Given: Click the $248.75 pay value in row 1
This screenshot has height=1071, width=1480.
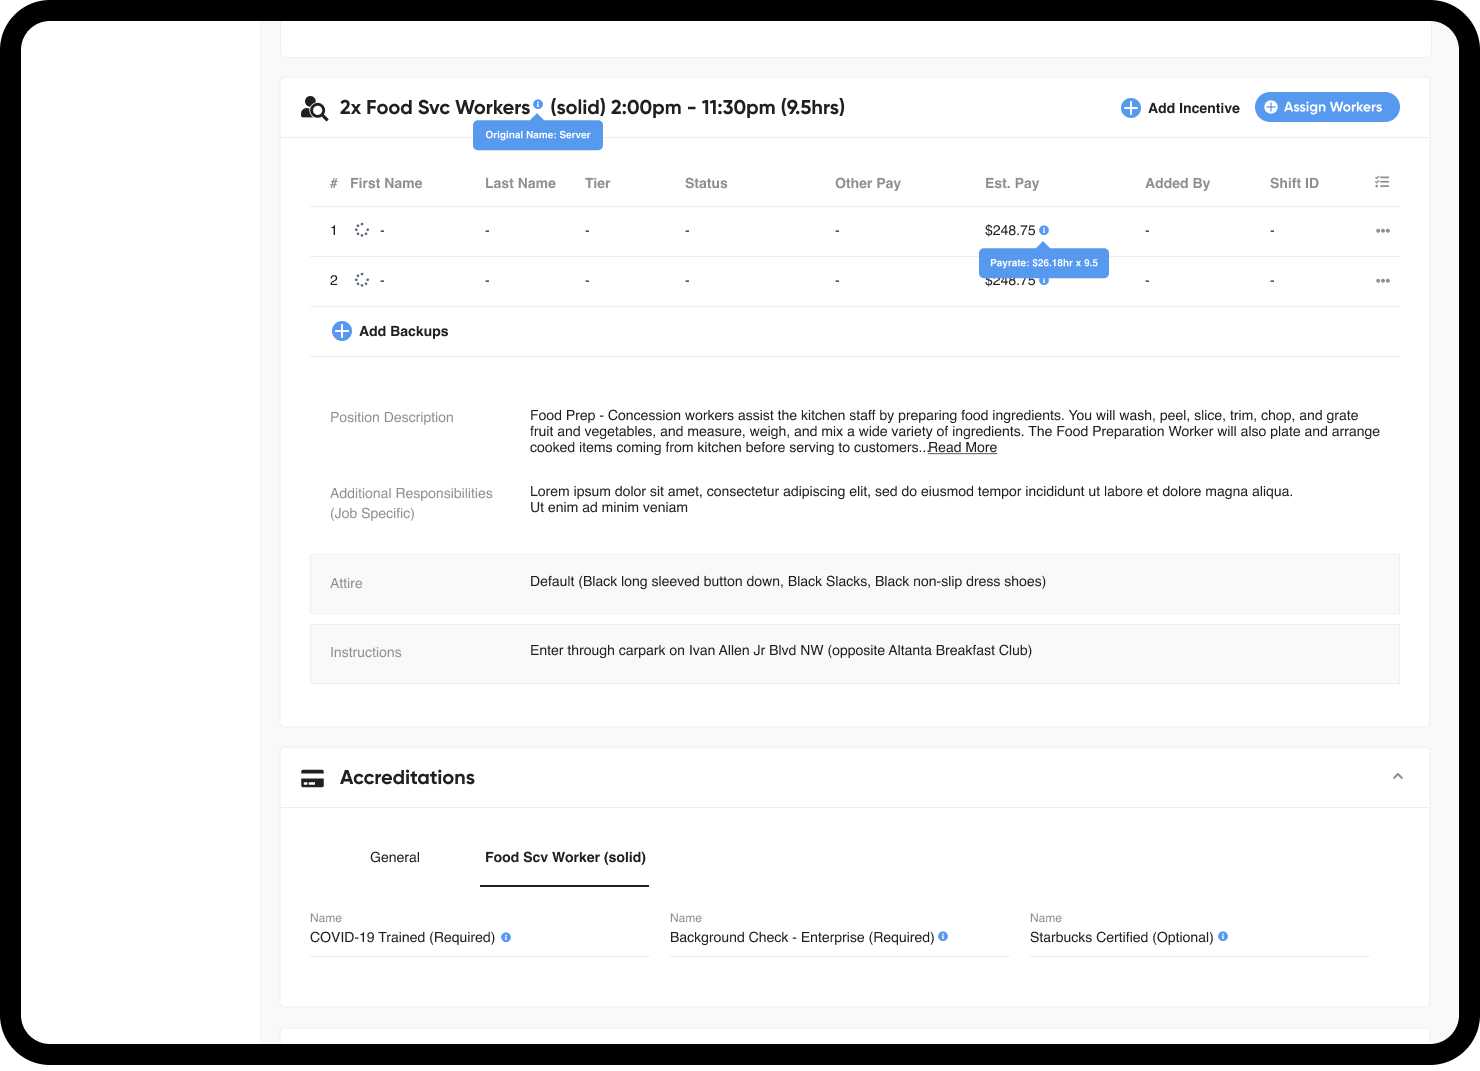Looking at the screenshot, I should (x=1010, y=230).
